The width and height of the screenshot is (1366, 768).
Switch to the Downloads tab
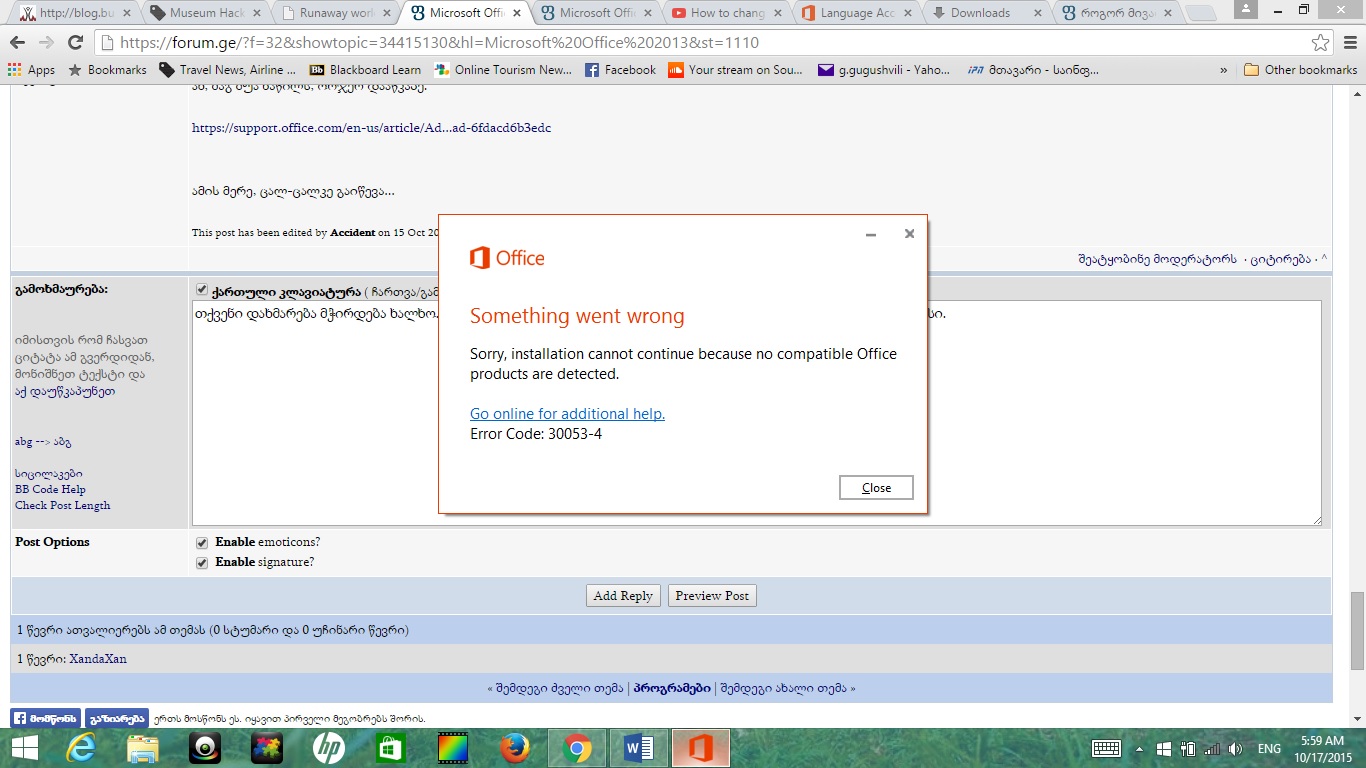985,13
